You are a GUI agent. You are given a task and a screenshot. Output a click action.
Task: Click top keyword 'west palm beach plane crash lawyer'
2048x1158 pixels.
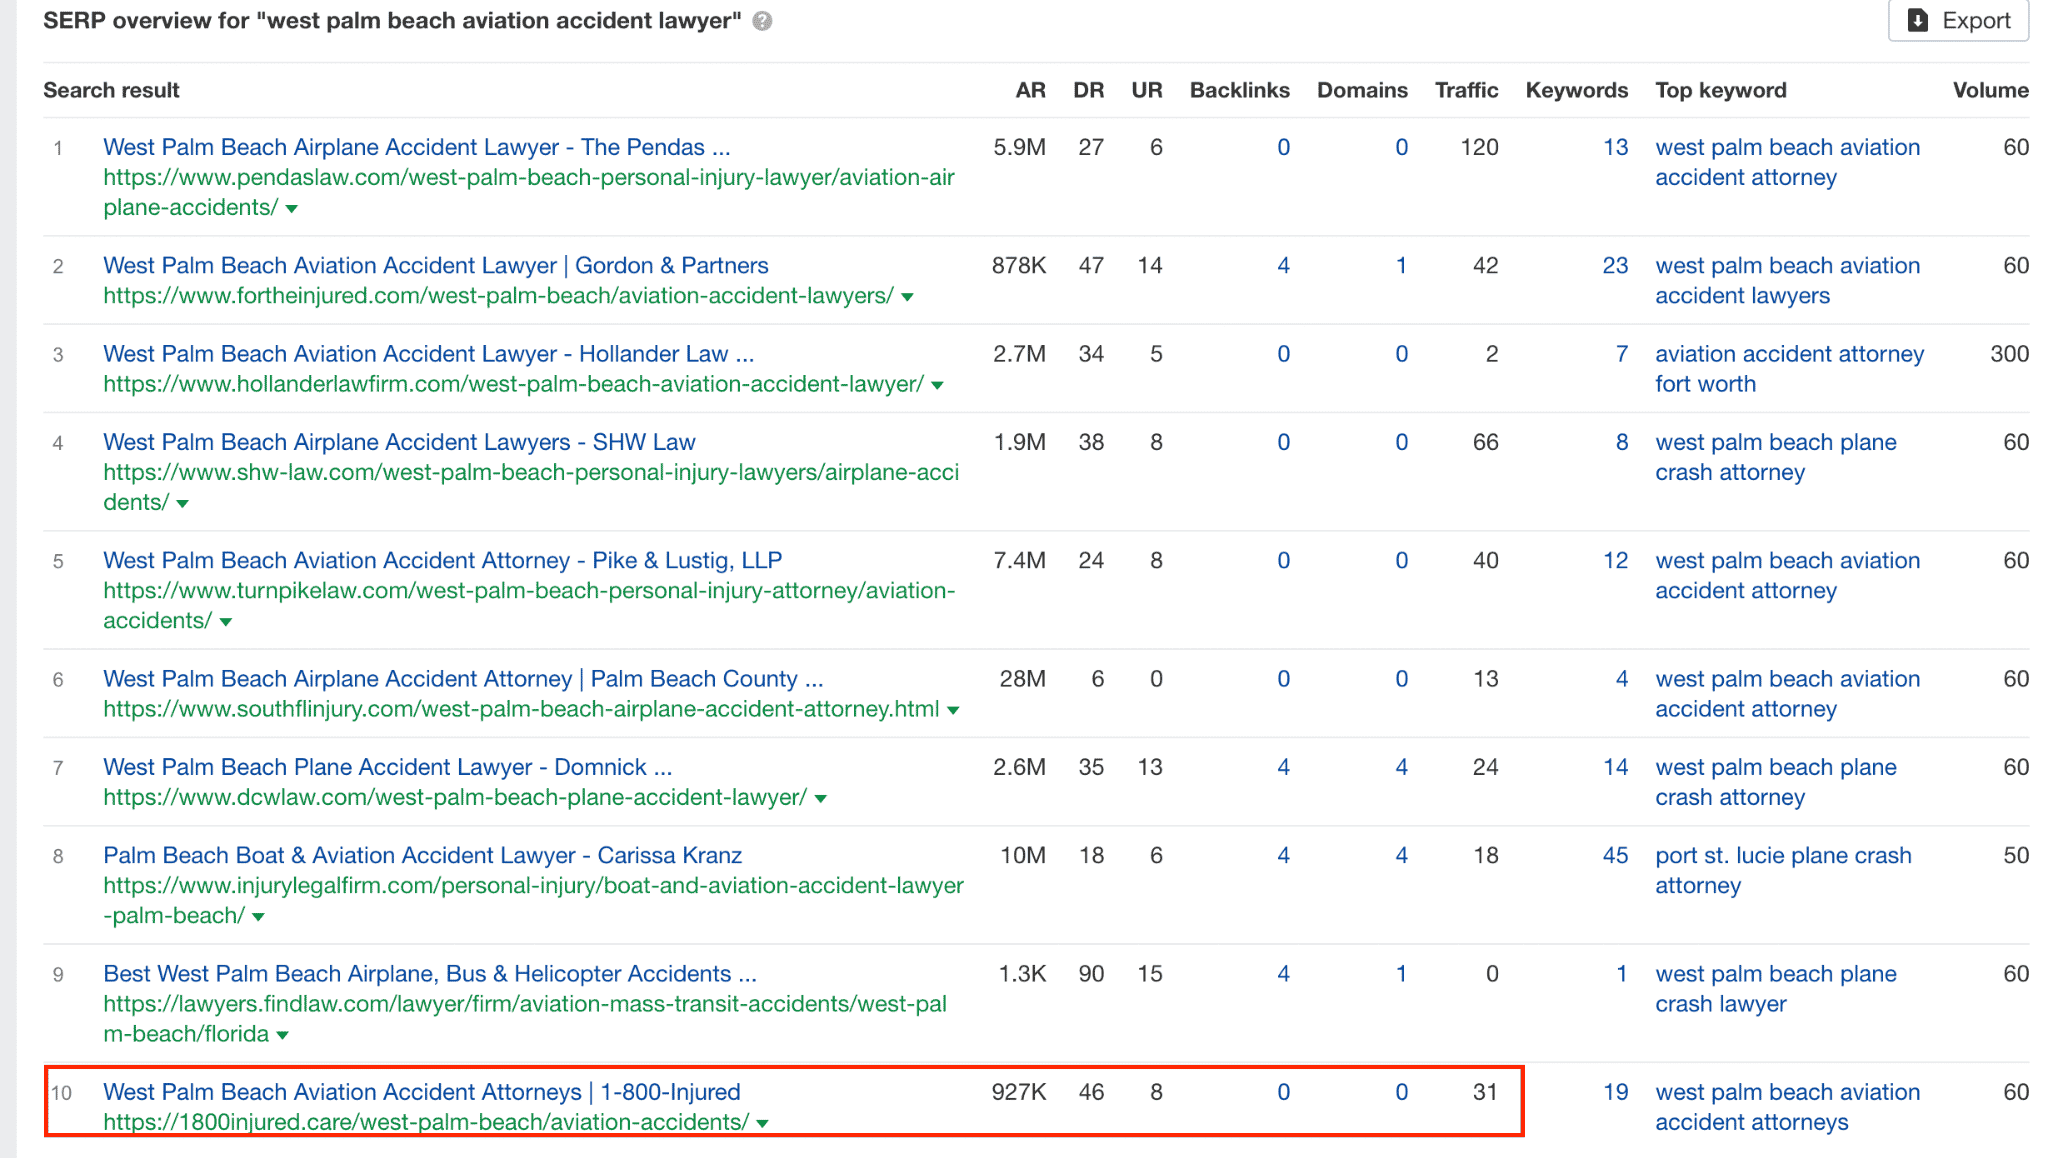click(x=1775, y=988)
